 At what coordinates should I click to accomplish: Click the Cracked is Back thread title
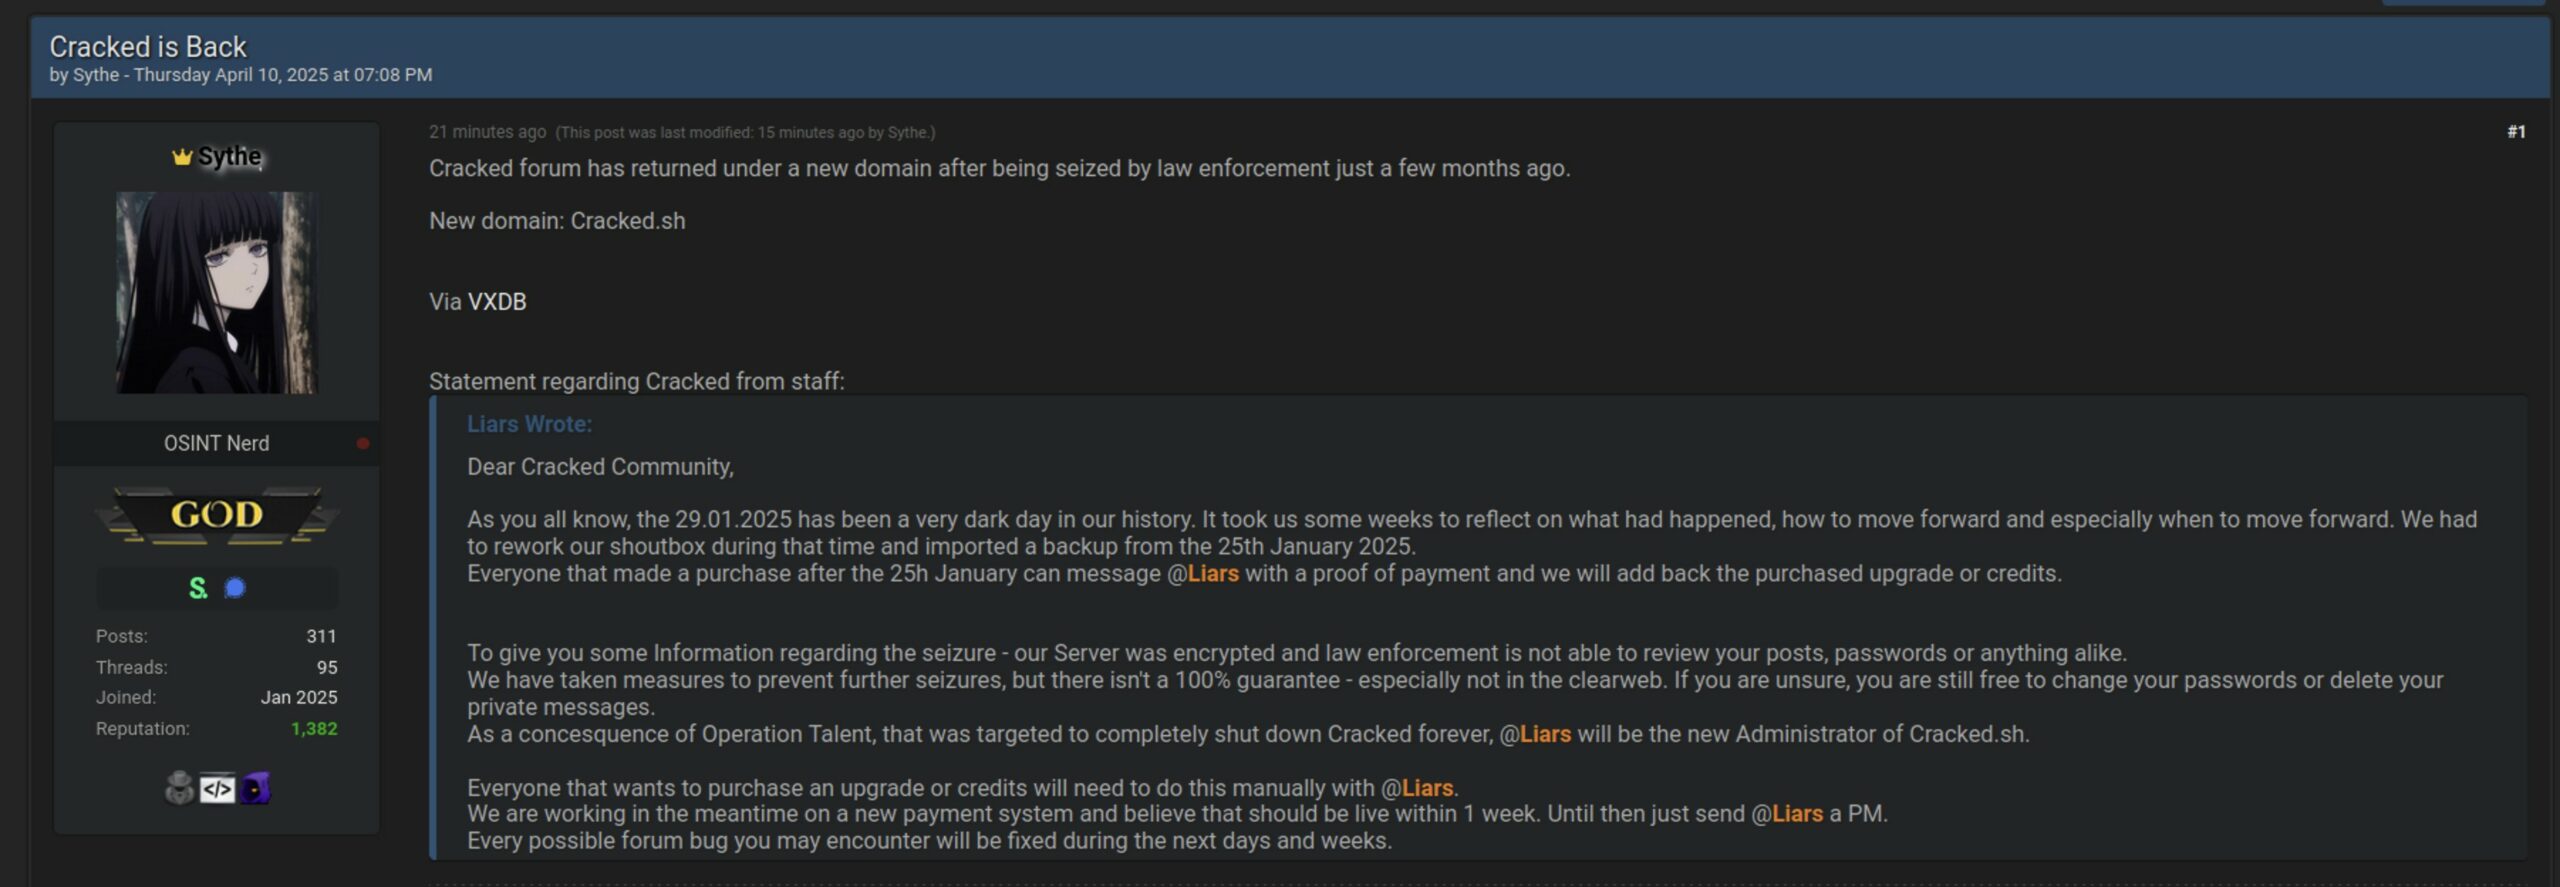[148, 47]
